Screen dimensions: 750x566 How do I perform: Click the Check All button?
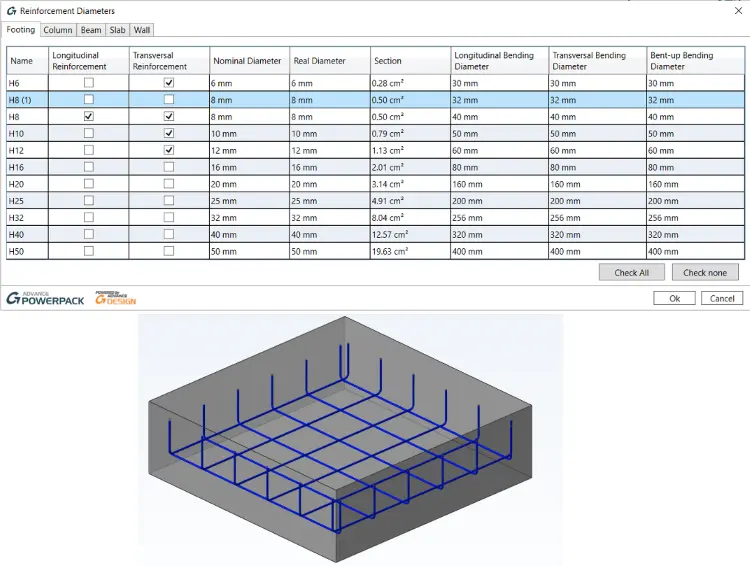[x=631, y=273]
